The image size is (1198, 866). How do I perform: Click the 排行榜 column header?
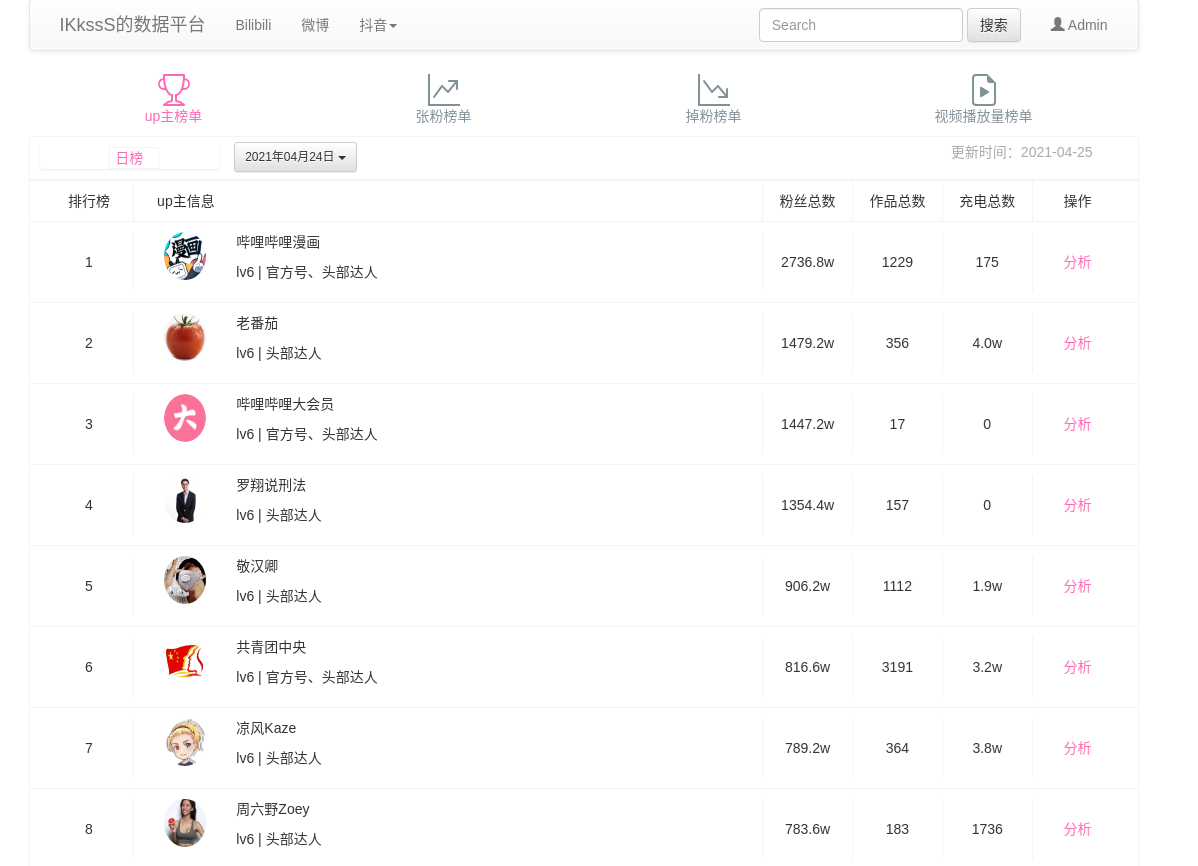click(89, 201)
